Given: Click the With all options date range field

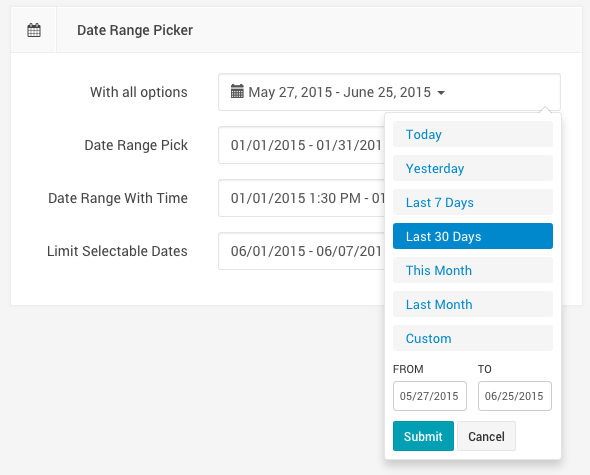Looking at the screenshot, I should (389, 92).
